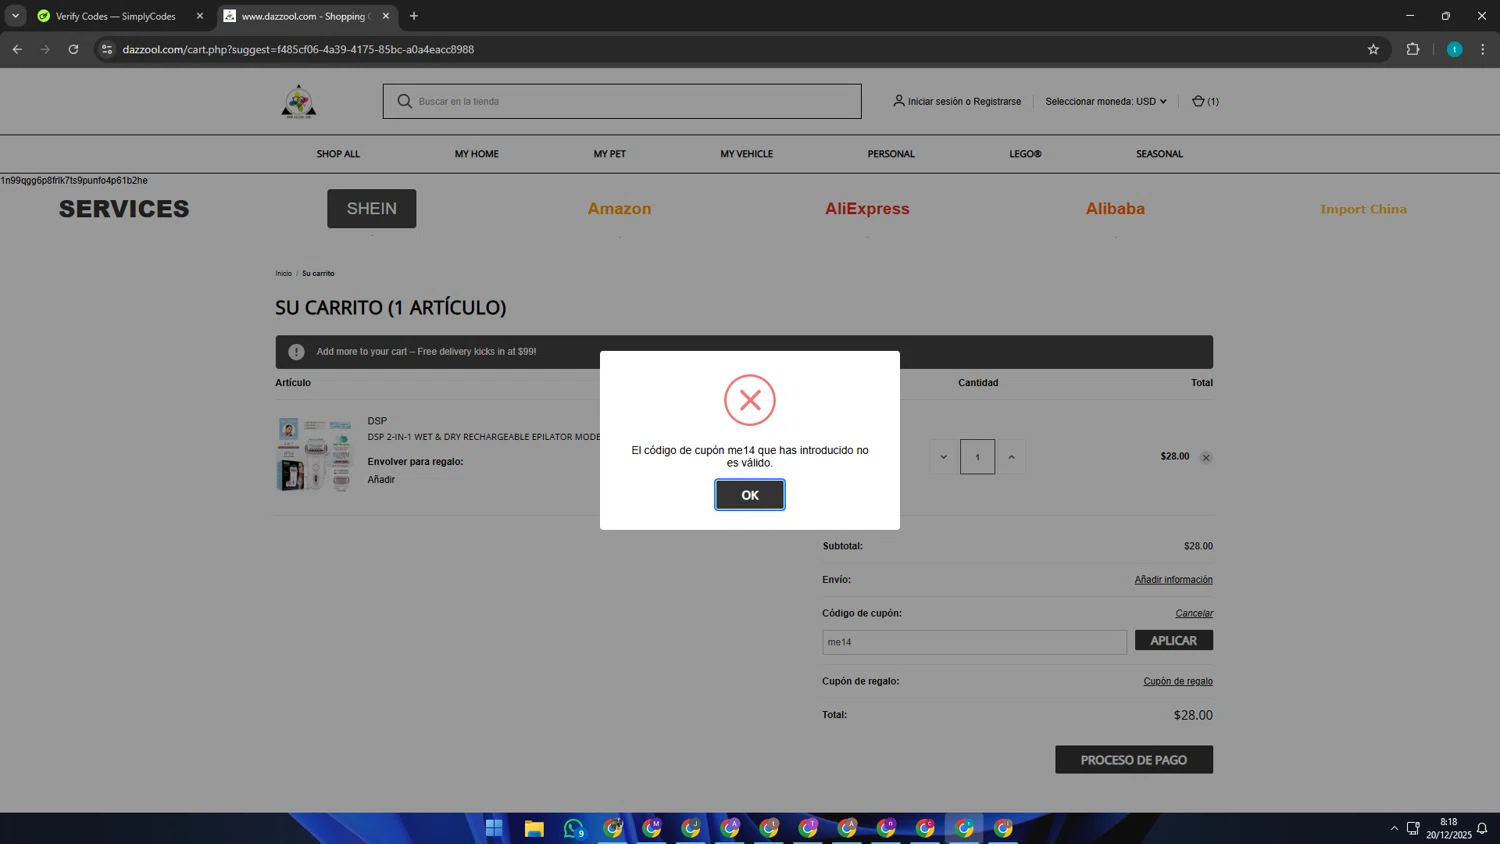Click the free delivery alert icon
This screenshot has height=844, width=1500.
(296, 352)
